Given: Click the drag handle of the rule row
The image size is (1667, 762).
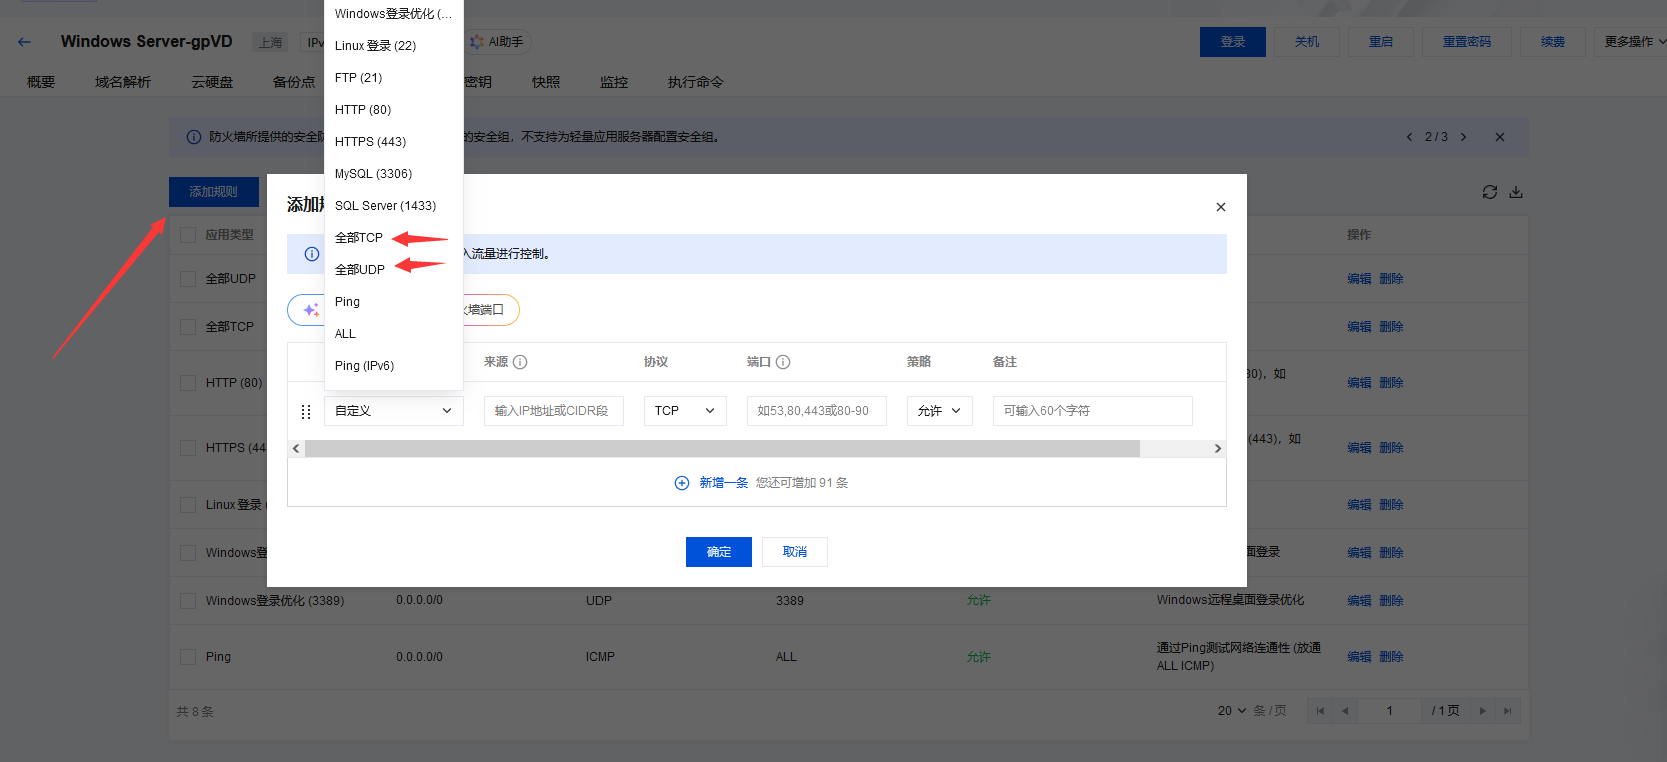Looking at the screenshot, I should tap(306, 411).
